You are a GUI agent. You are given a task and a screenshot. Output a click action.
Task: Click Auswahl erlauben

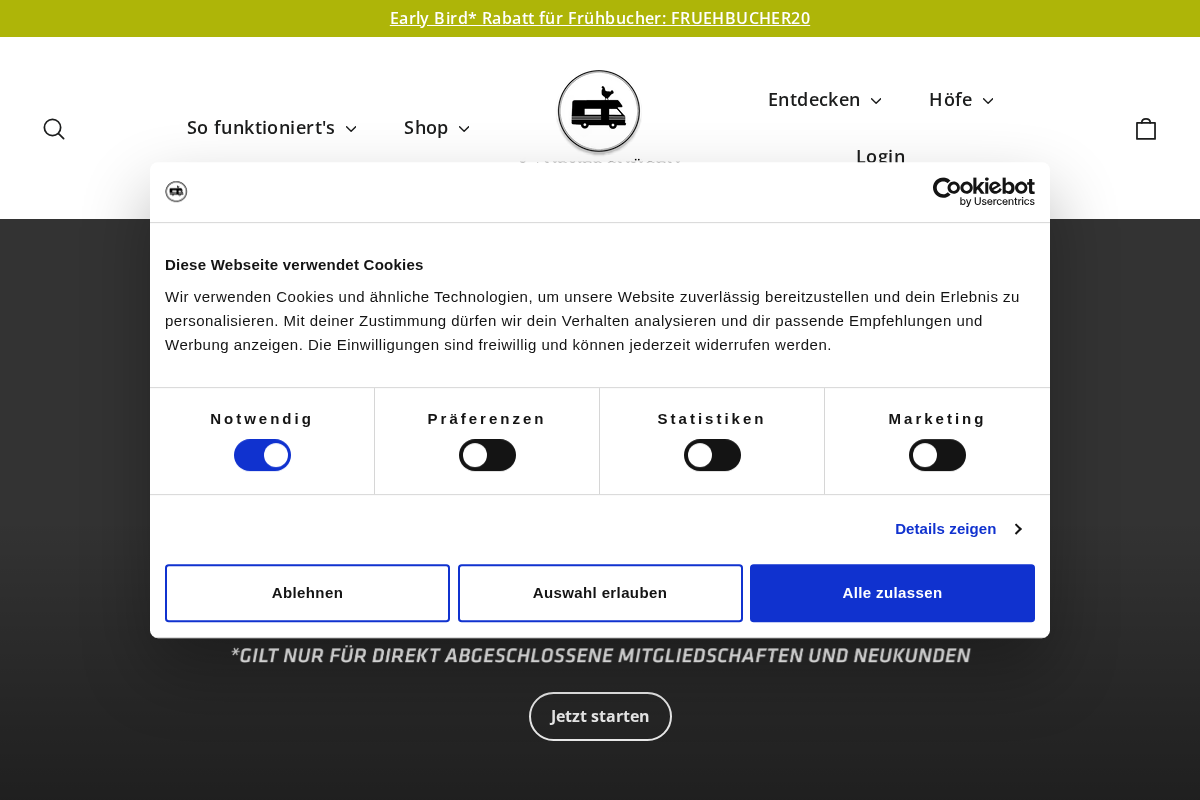point(600,592)
